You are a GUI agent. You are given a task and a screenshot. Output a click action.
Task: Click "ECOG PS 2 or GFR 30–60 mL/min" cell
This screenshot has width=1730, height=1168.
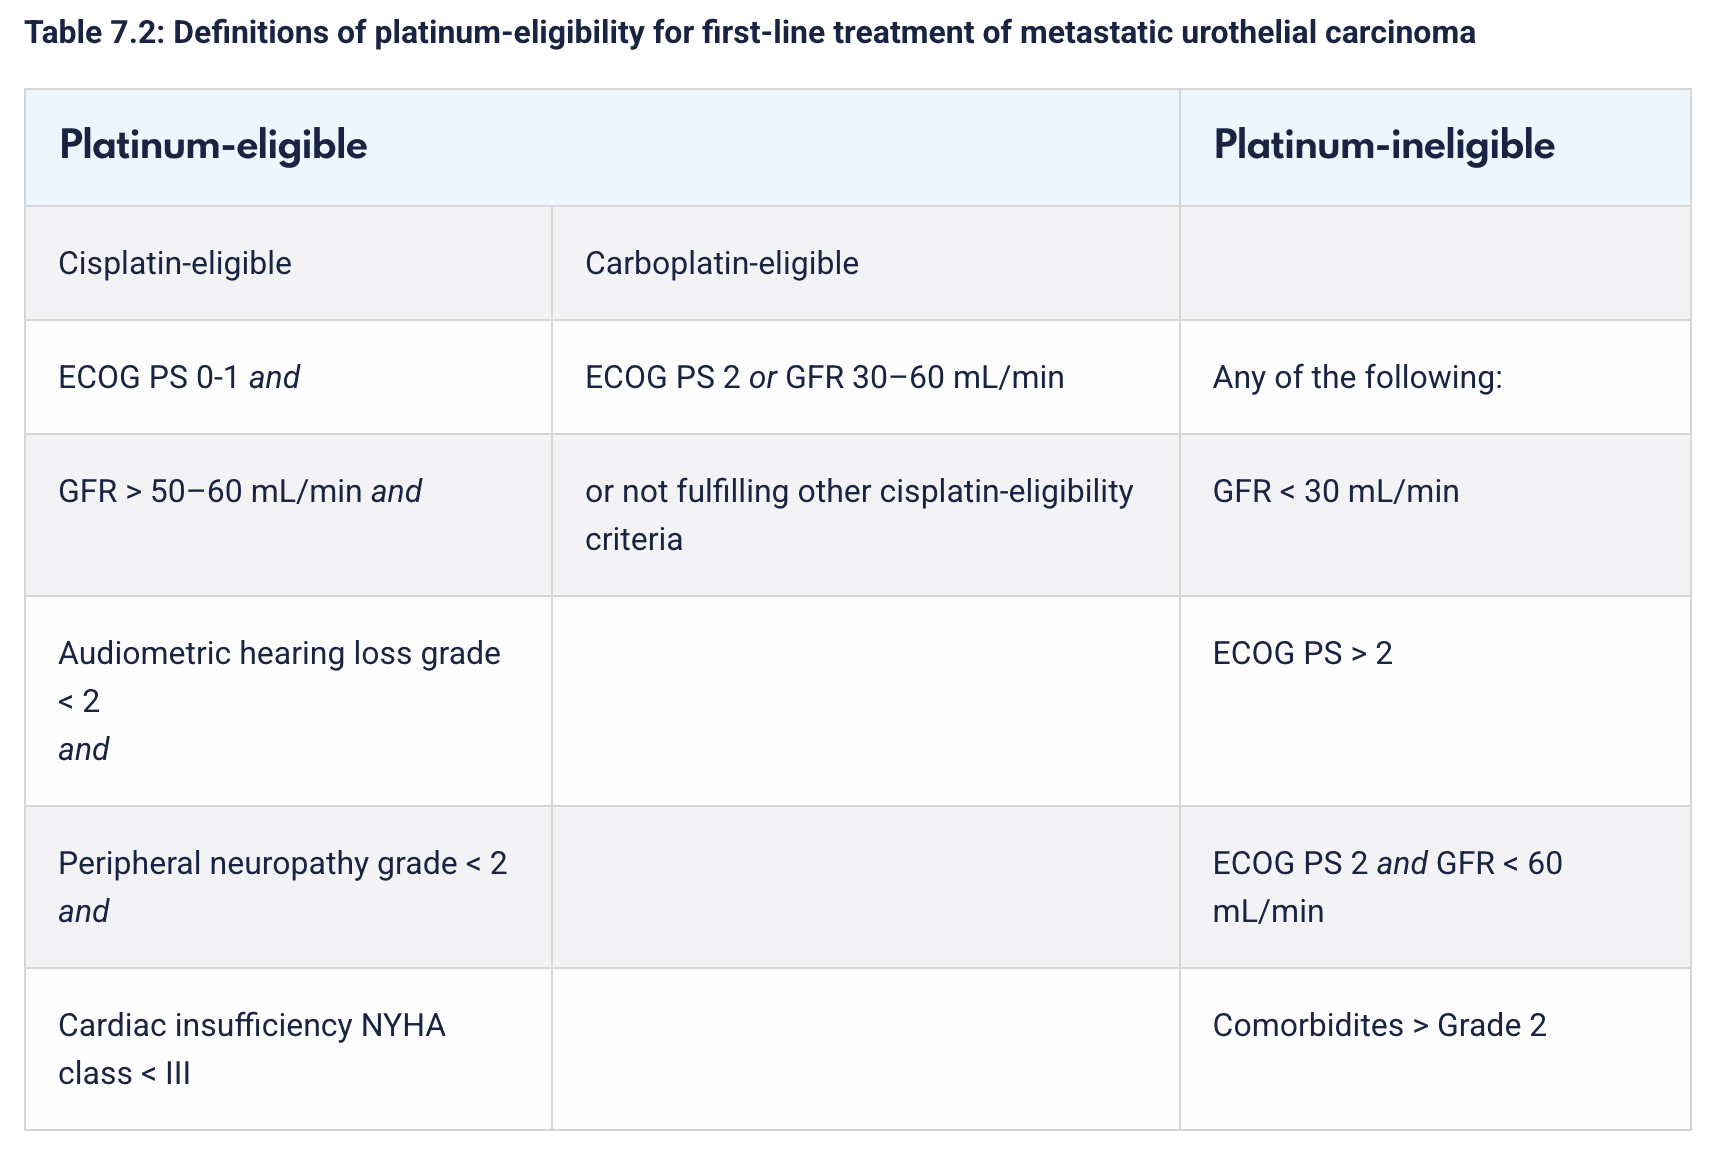[824, 378]
